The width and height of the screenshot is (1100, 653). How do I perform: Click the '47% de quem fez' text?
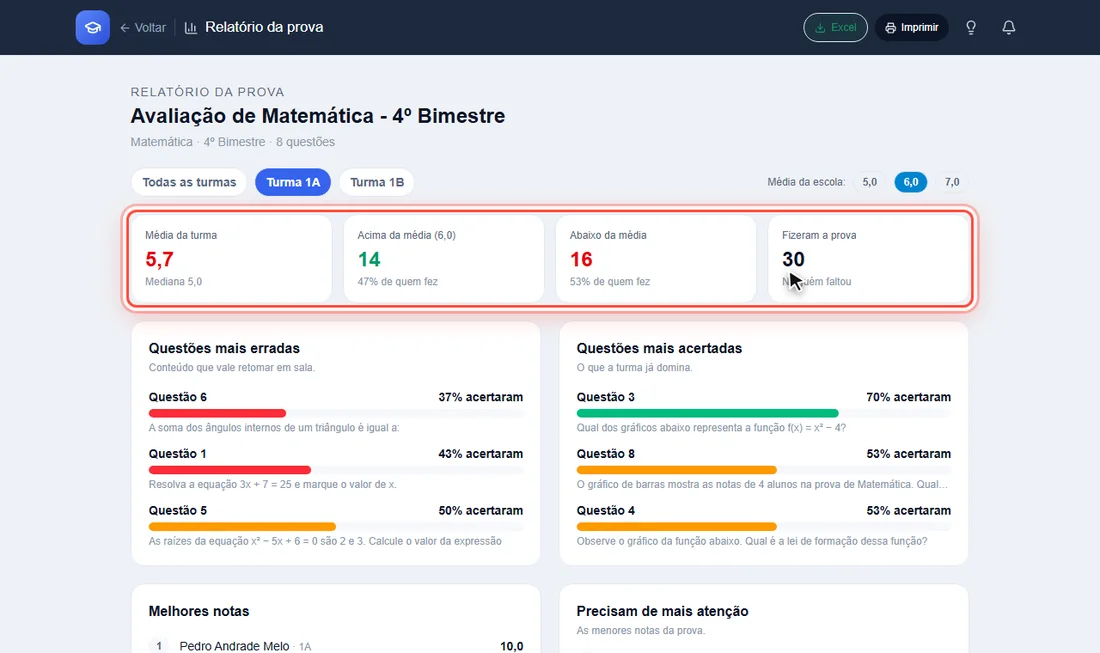(398, 282)
